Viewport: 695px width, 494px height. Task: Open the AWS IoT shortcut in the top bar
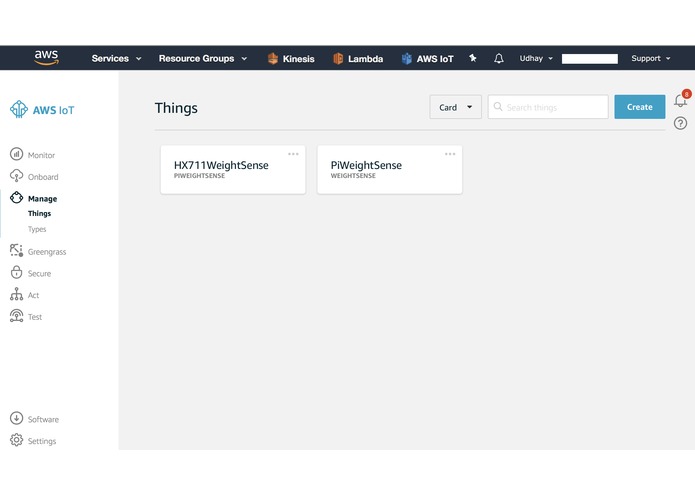pos(427,58)
